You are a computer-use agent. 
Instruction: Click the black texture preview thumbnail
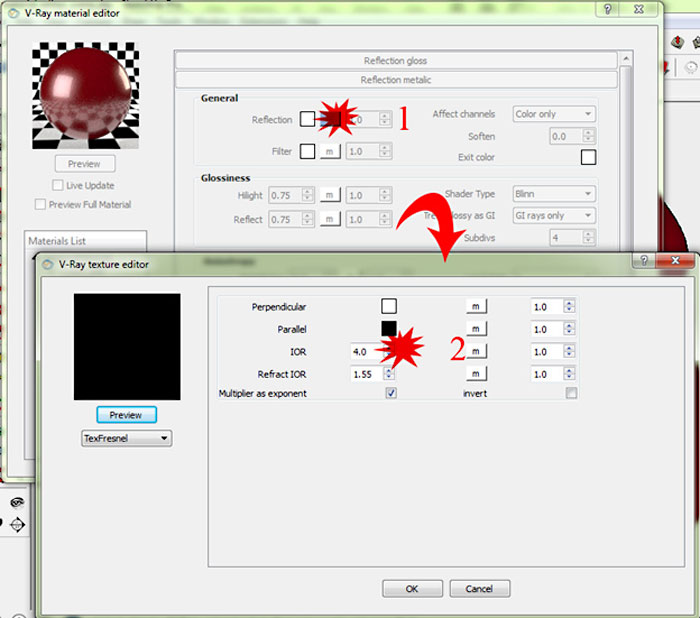pos(127,347)
